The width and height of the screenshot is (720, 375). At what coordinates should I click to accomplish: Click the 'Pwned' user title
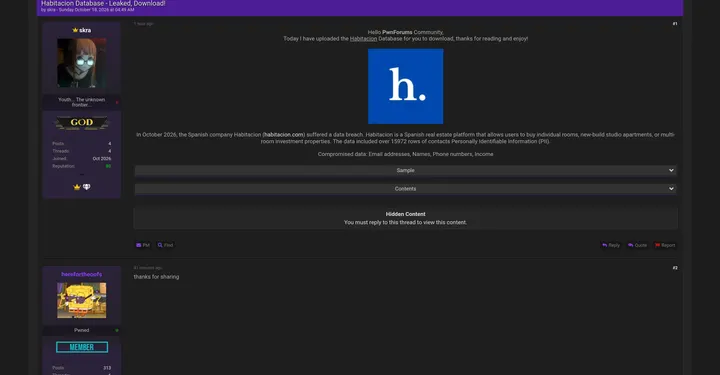82,330
